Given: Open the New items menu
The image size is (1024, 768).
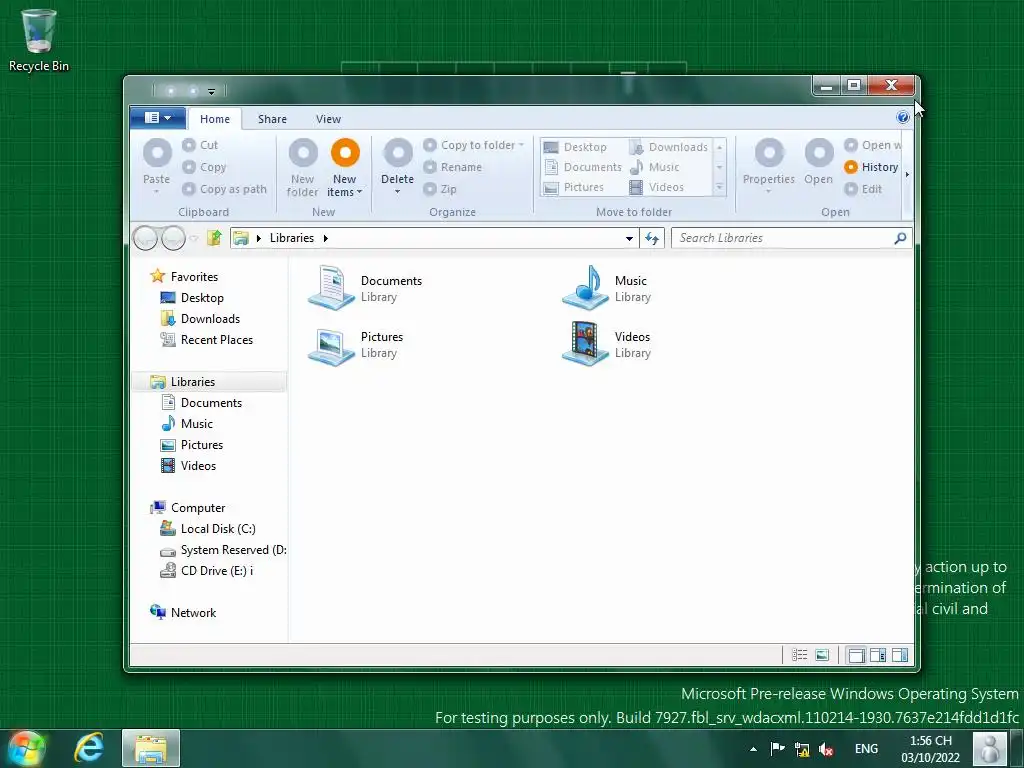Looking at the screenshot, I should click(x=345, y=167).
